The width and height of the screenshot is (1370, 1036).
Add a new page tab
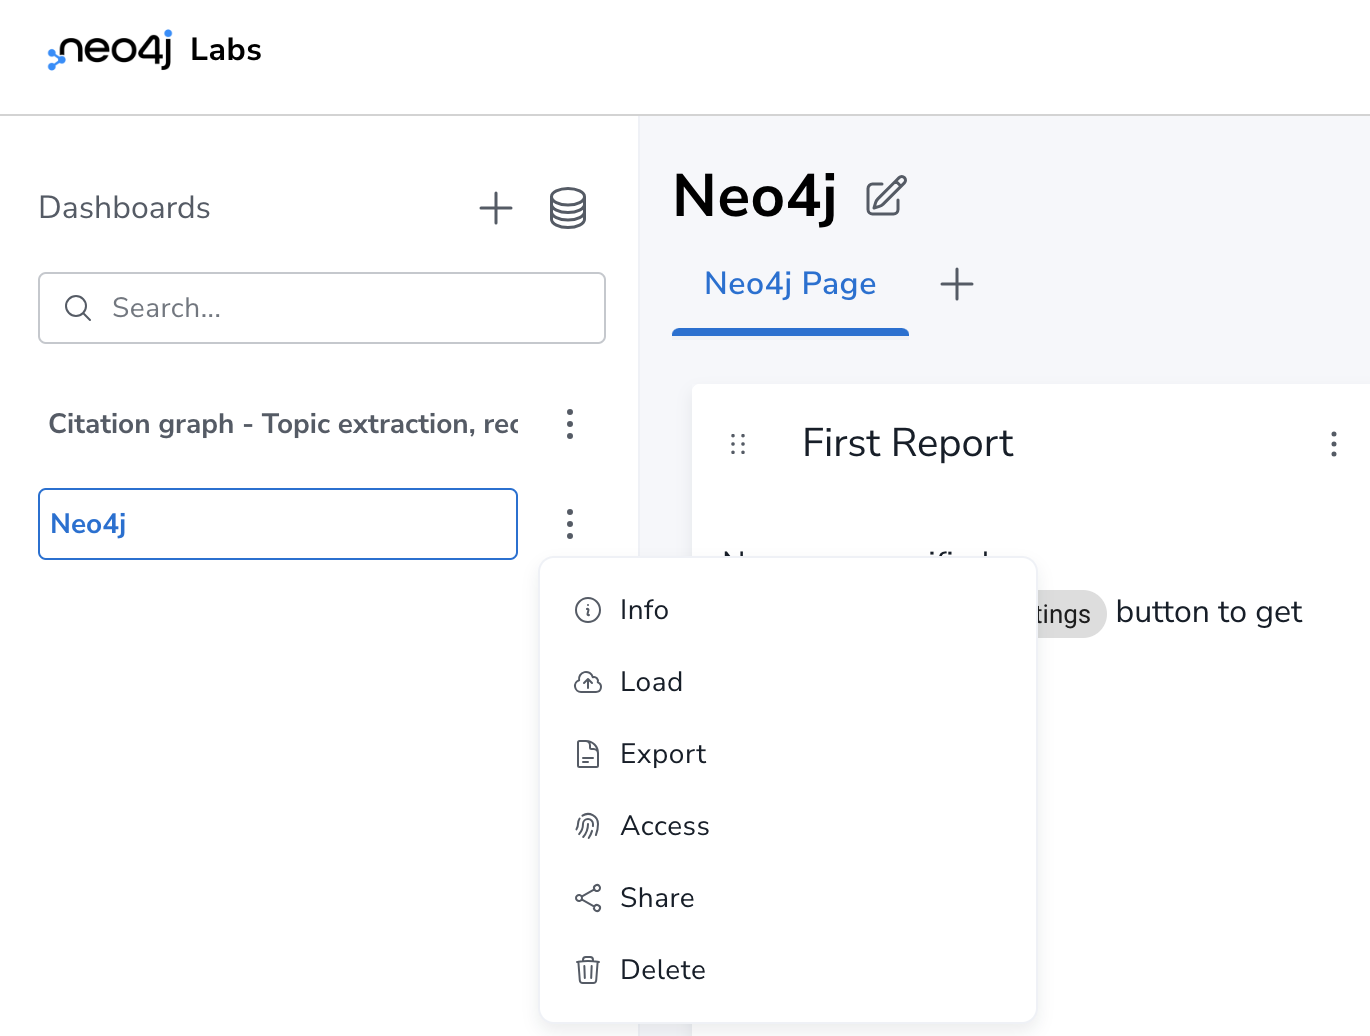[957, 284]
